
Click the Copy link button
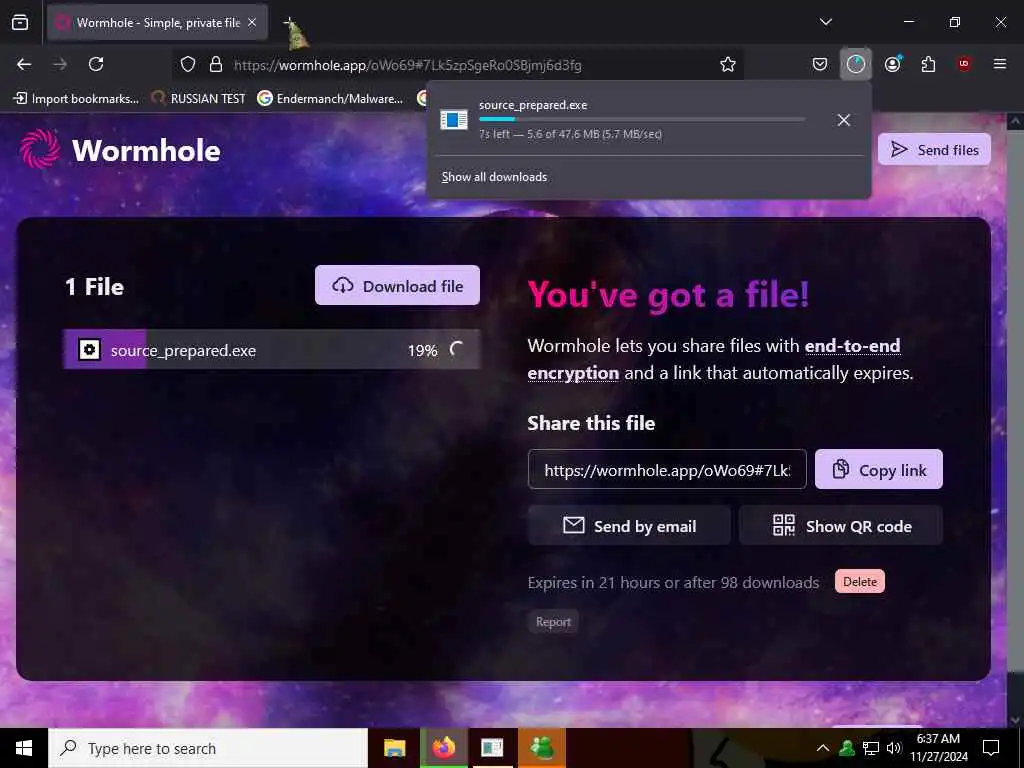[x=878, y=470]
